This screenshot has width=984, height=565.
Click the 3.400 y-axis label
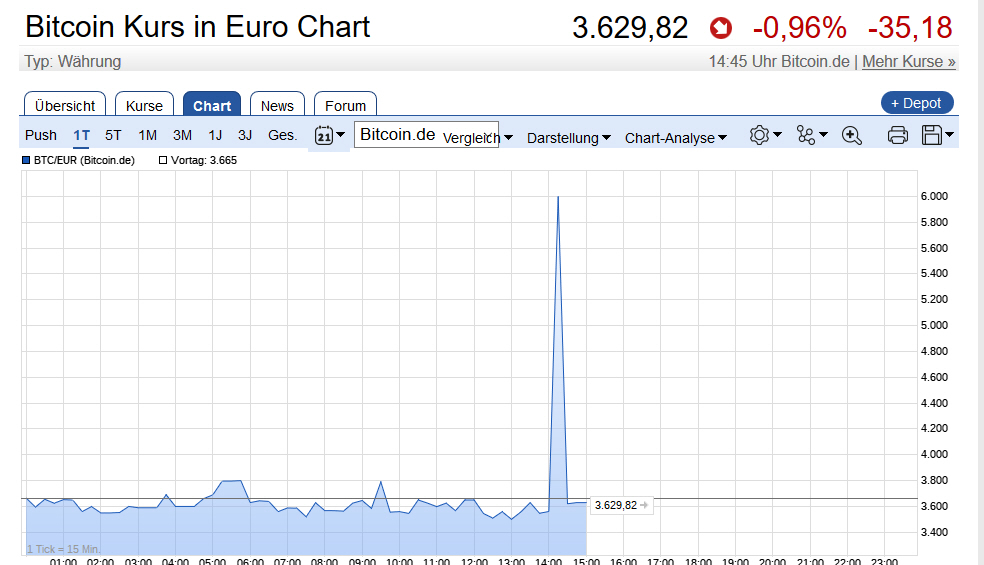[934, 532]
